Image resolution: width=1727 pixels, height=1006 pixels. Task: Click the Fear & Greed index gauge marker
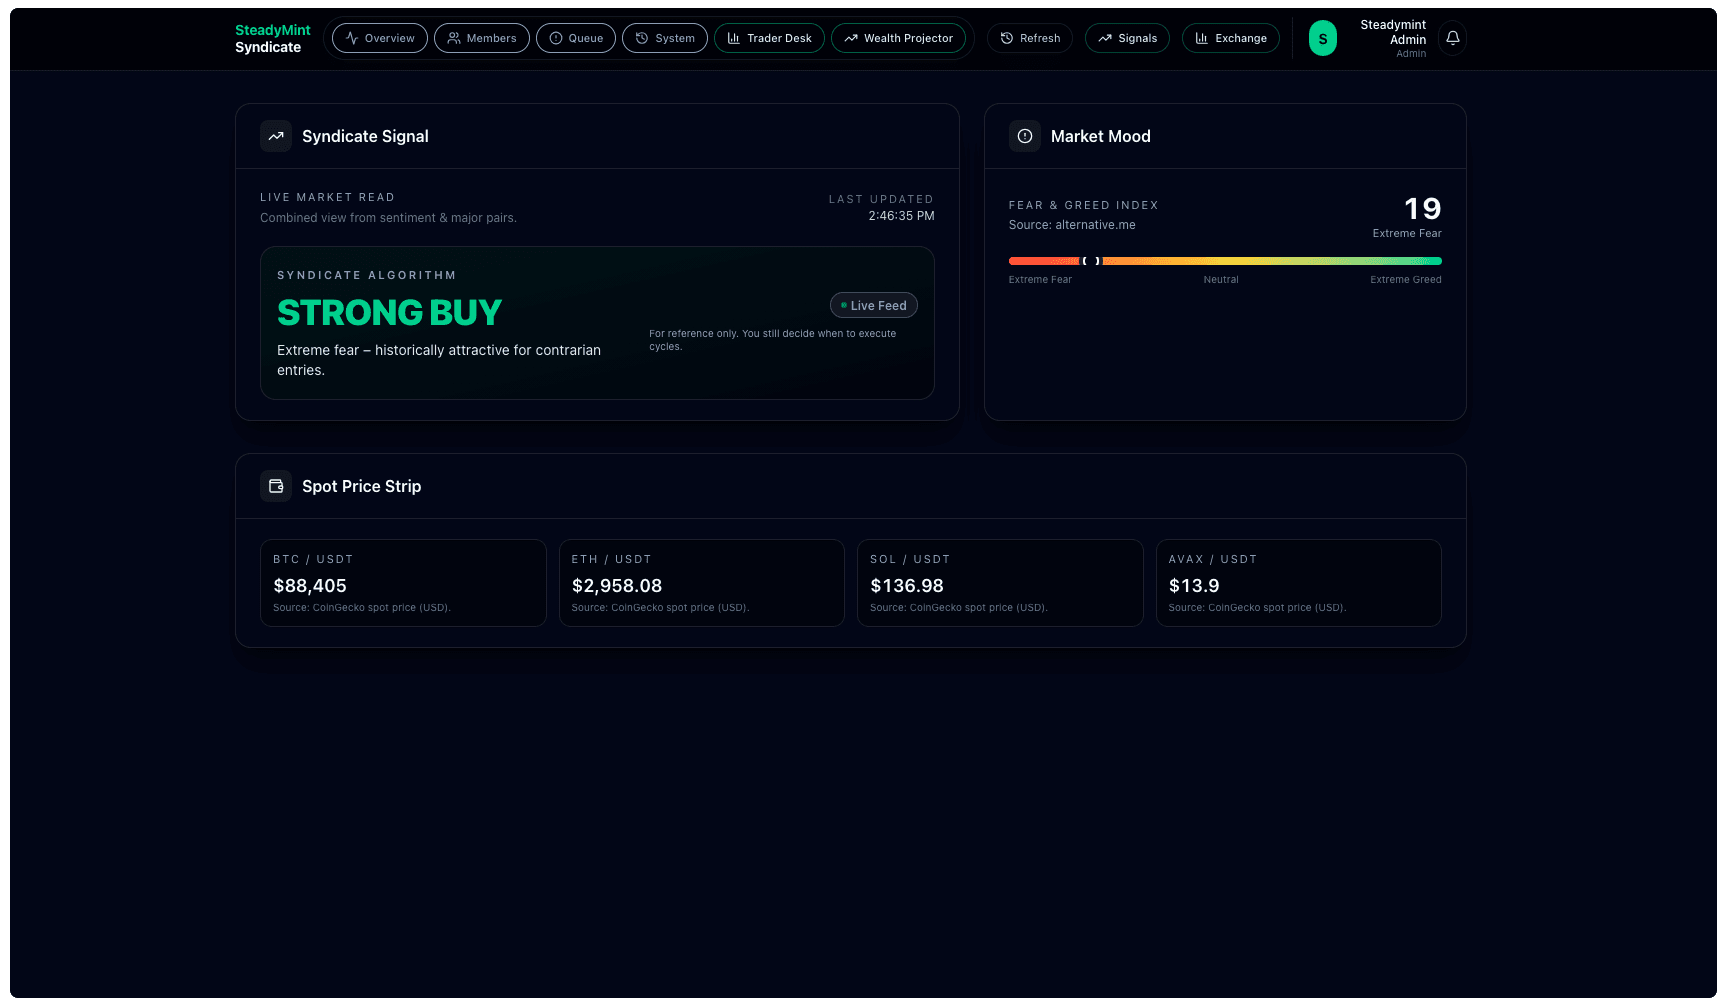pyautogui.click(x=1091, y=261)
